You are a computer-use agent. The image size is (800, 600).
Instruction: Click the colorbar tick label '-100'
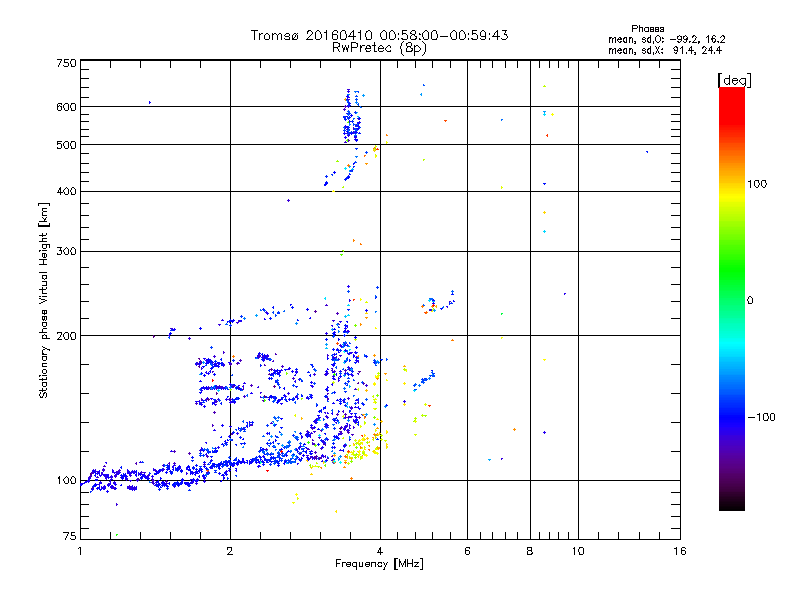(761, 417)
